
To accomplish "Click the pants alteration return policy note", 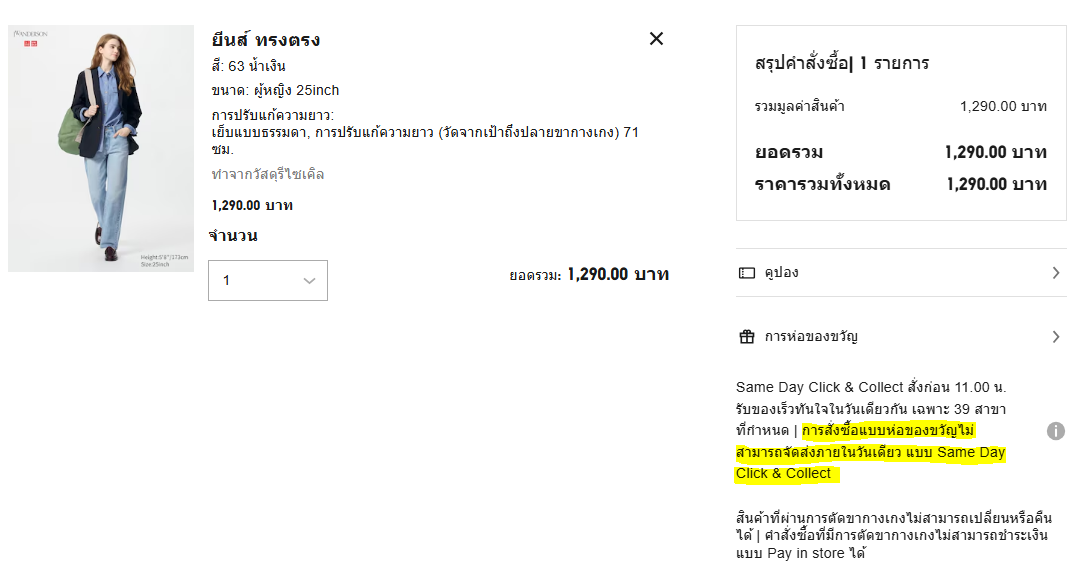I will point(895,532).
